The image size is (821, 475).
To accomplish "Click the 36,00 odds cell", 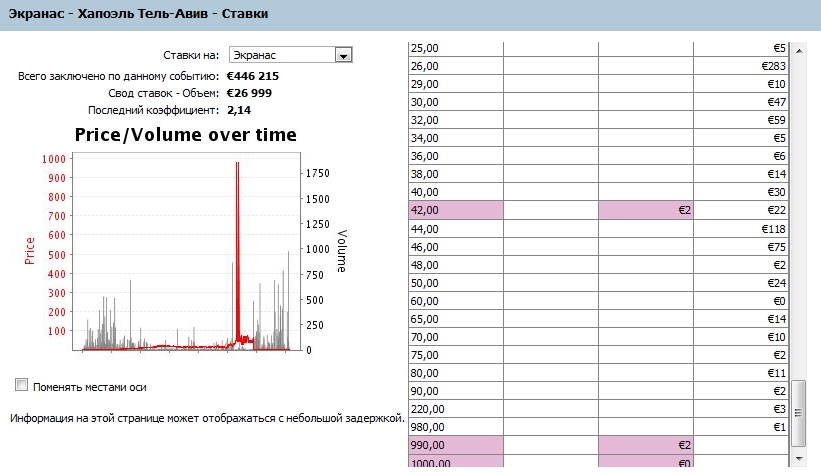I will pyautogui.click(x=456, y=156).
